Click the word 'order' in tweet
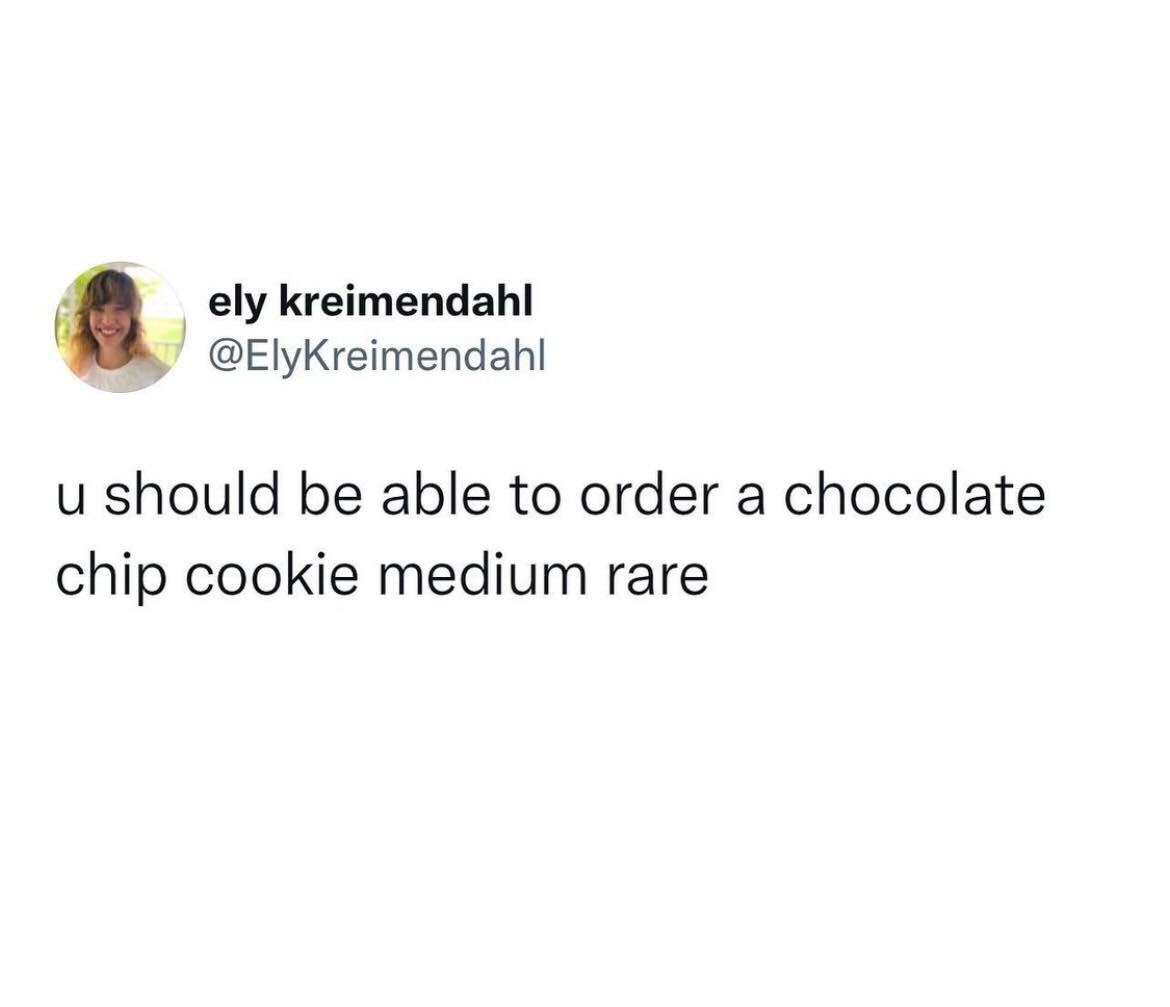Image resolution: width=1170 pixels, height=1007 pixels. click(x=648, y=495)
